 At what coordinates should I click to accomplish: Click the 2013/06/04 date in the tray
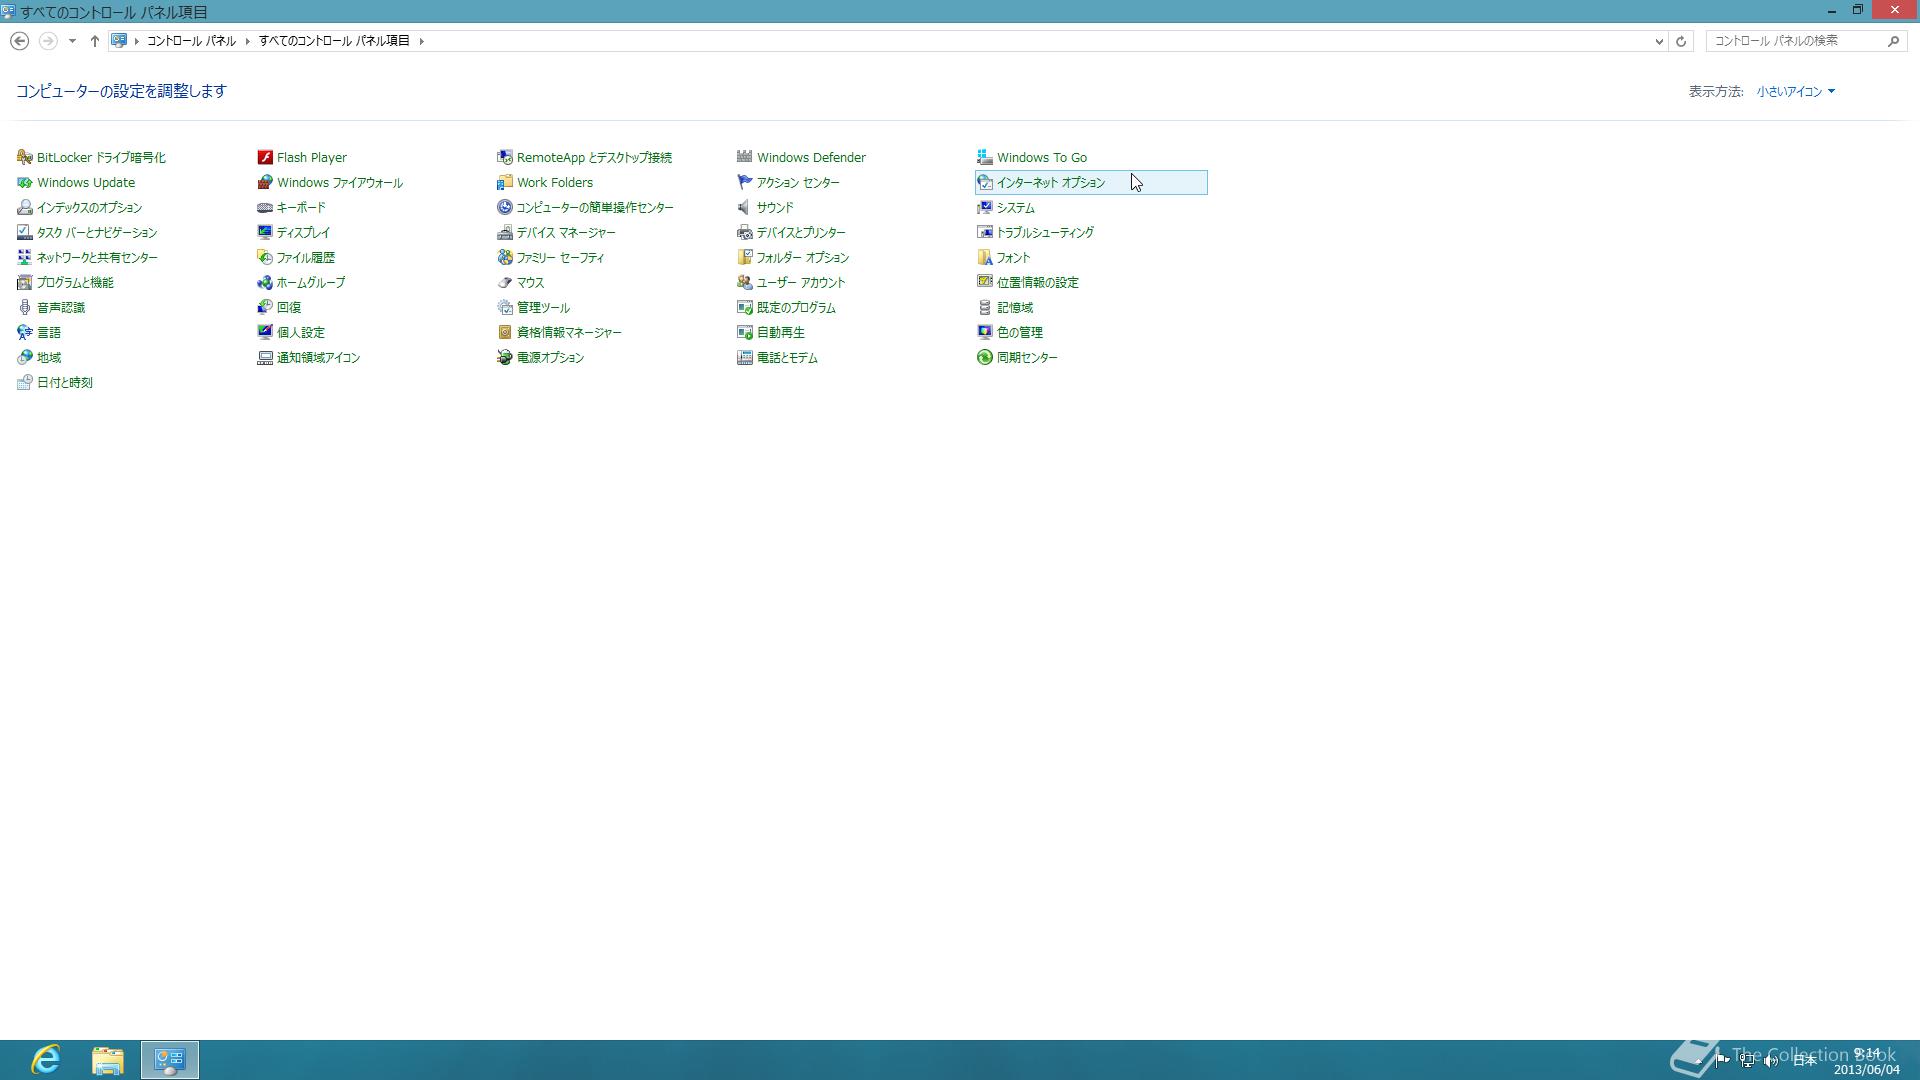click(x=1866, y=1070)
